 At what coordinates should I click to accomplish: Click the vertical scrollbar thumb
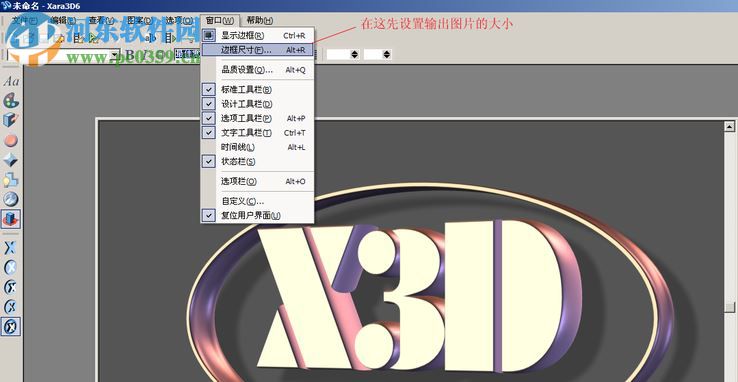point(730,307)
